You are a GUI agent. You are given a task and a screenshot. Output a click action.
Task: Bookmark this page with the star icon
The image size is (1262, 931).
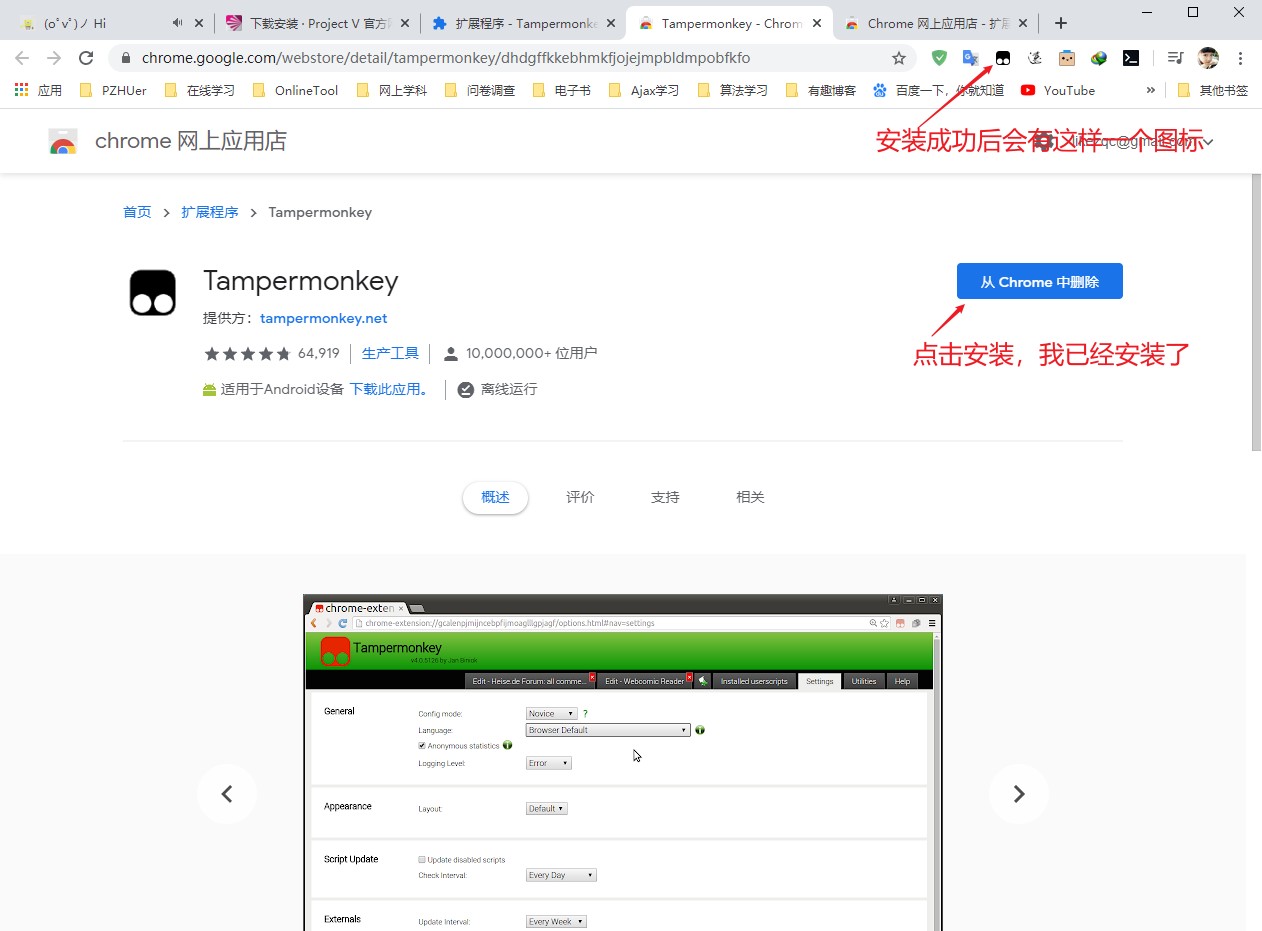899,58
